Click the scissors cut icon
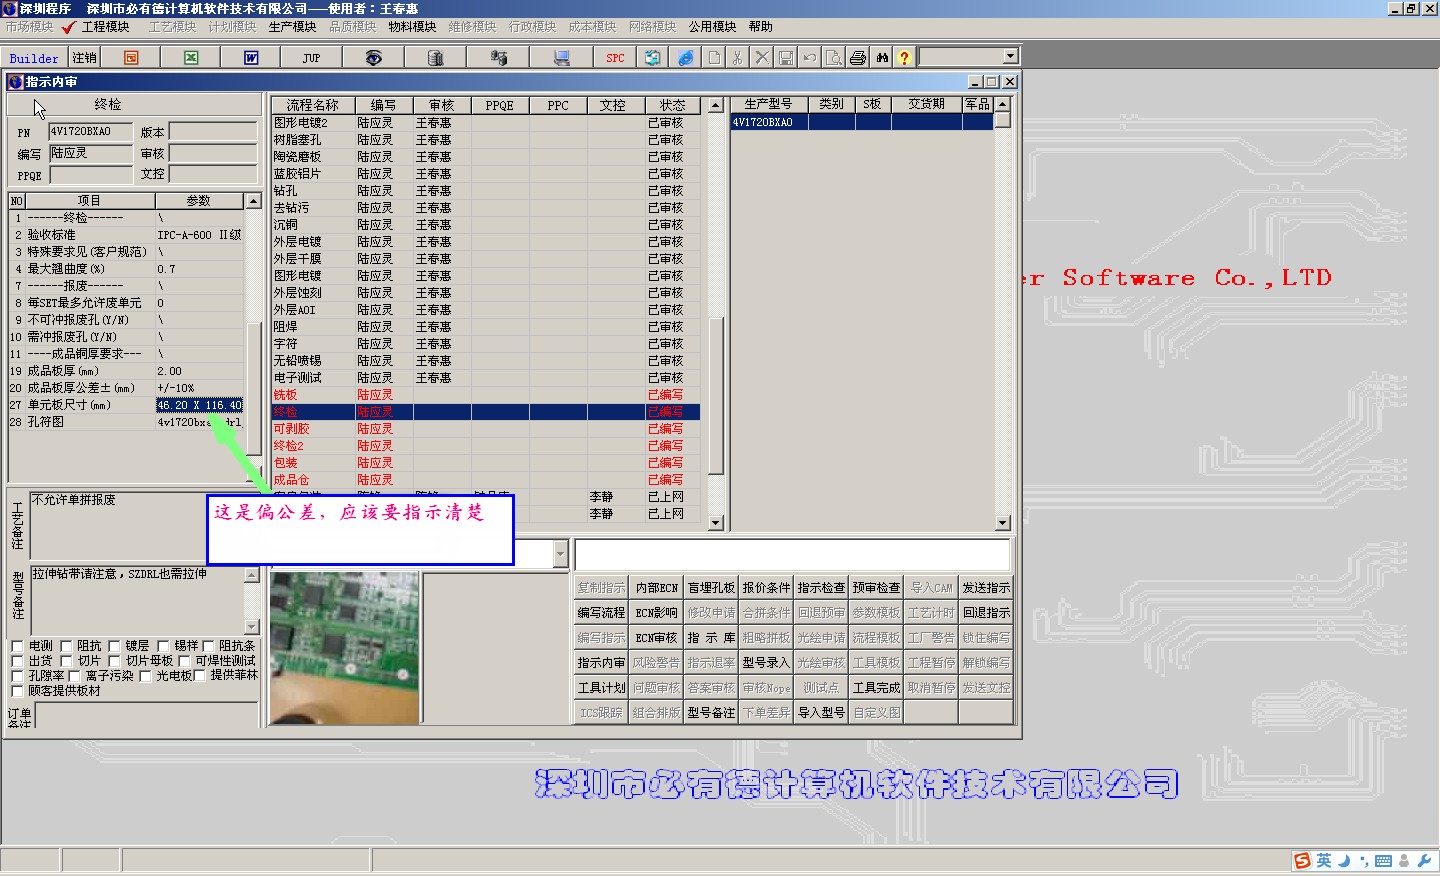The image size is (1440, 876). 738,58
